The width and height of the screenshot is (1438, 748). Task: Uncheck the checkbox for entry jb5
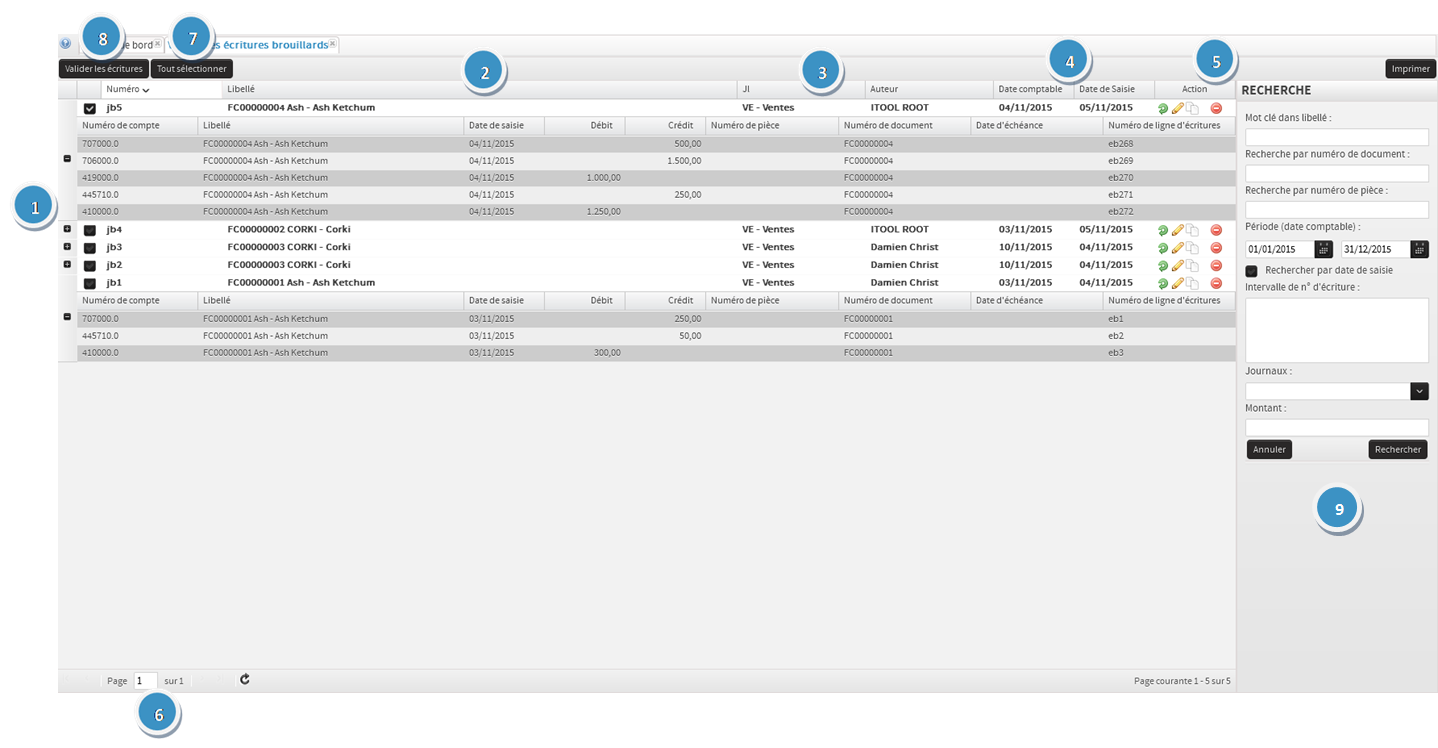tap(90, 108)
